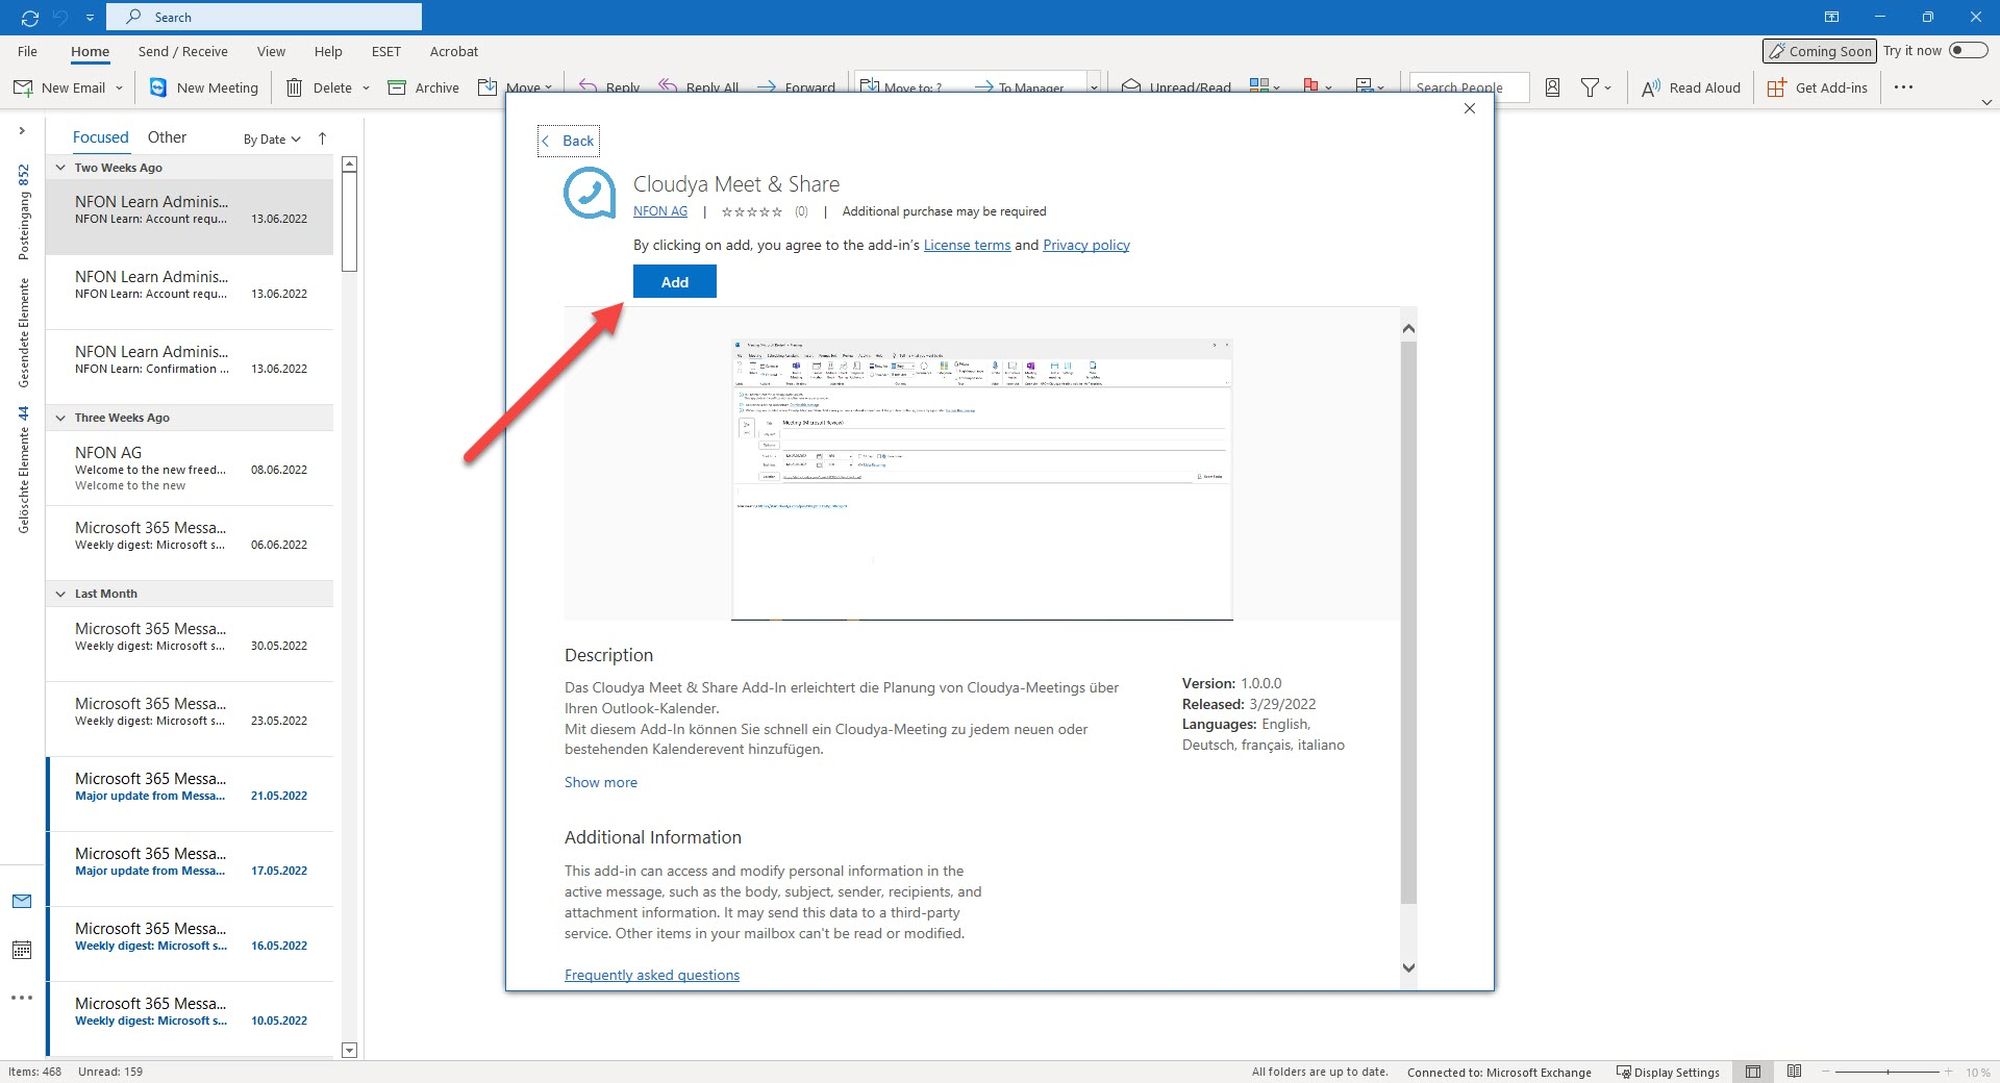Click the Archive toolbar icon
The height and width of the screenshot is (1083, 2000).
point(397,88)
